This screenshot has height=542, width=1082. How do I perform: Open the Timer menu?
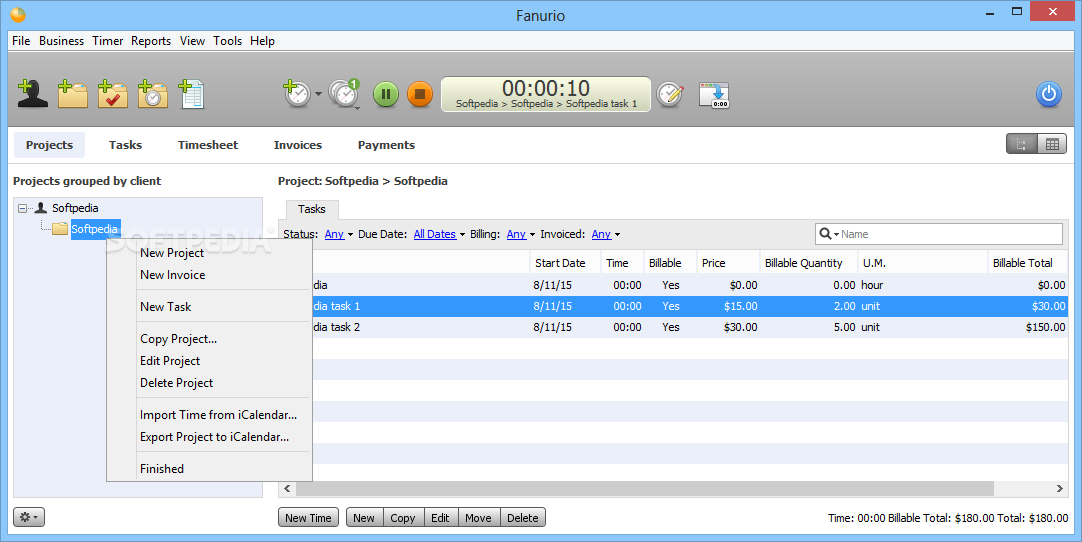pos(108,41)
